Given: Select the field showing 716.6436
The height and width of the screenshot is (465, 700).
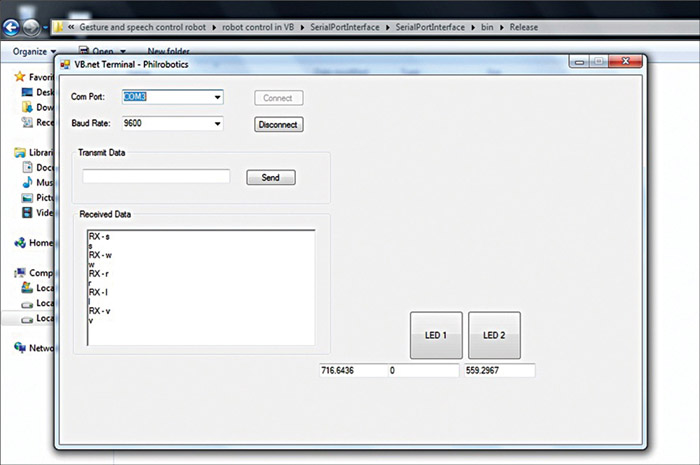Looking at the screenshot, I should (352, 371).
